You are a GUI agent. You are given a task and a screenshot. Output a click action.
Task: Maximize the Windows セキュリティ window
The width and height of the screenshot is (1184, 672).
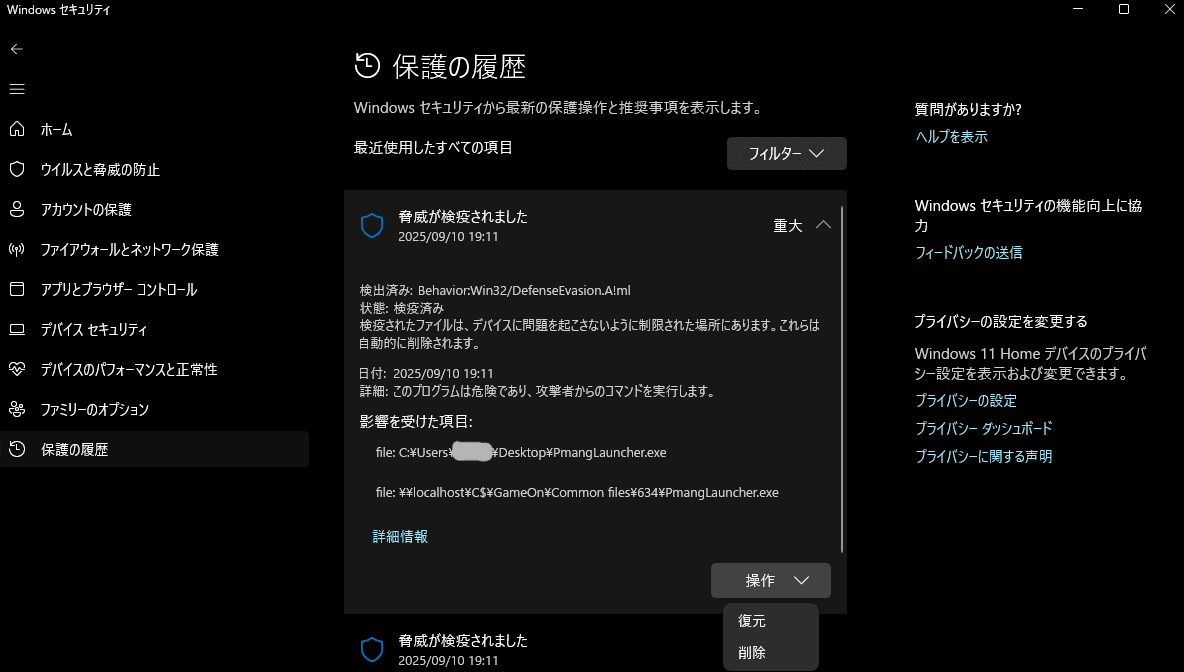1124,9
